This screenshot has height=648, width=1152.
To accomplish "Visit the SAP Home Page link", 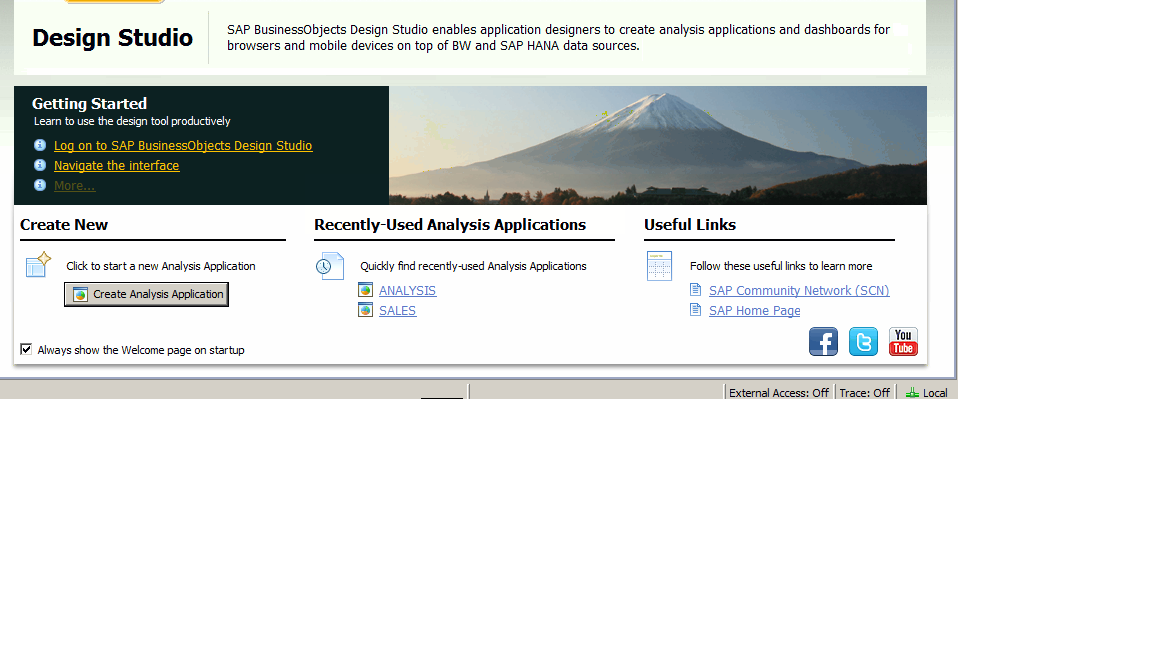I will (x=755, y=310).
